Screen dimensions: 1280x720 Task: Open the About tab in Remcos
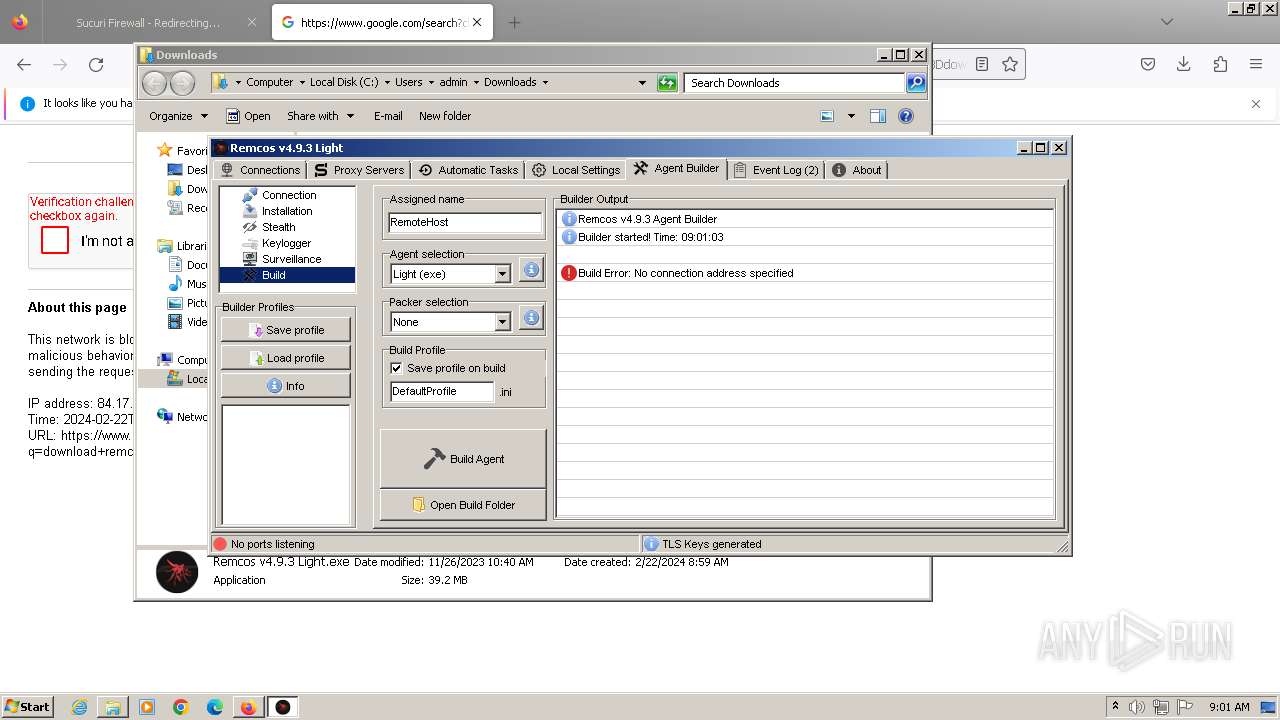point(857,170)
